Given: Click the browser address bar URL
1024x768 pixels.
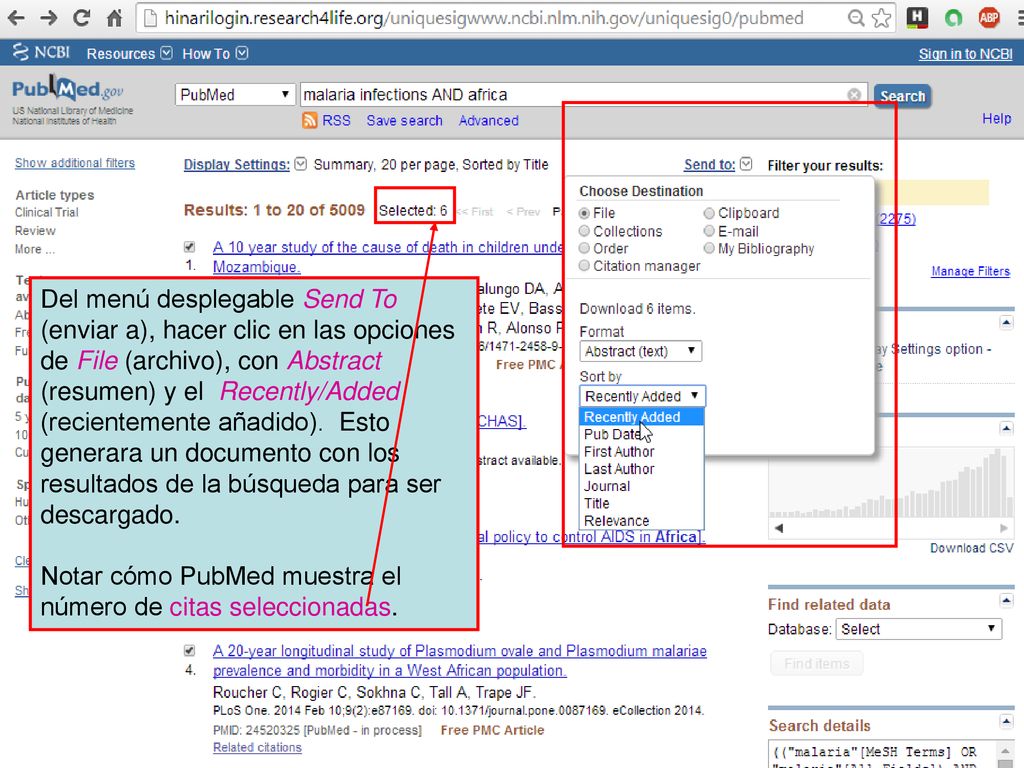Looking at the screenshot, I should point(484,18).
